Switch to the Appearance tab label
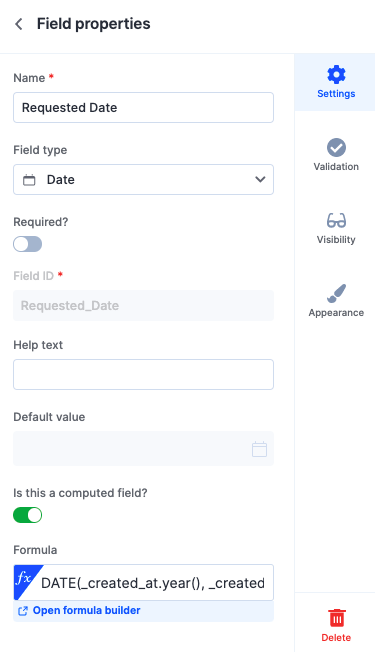 (x=336, y=313)
